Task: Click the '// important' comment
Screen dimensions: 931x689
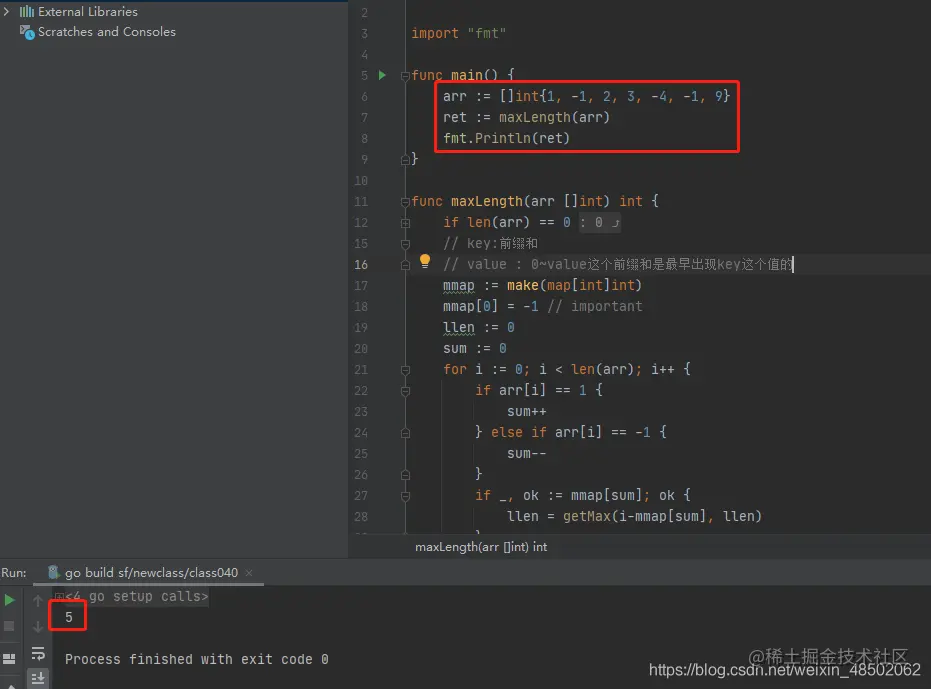Action: point(594,306)
